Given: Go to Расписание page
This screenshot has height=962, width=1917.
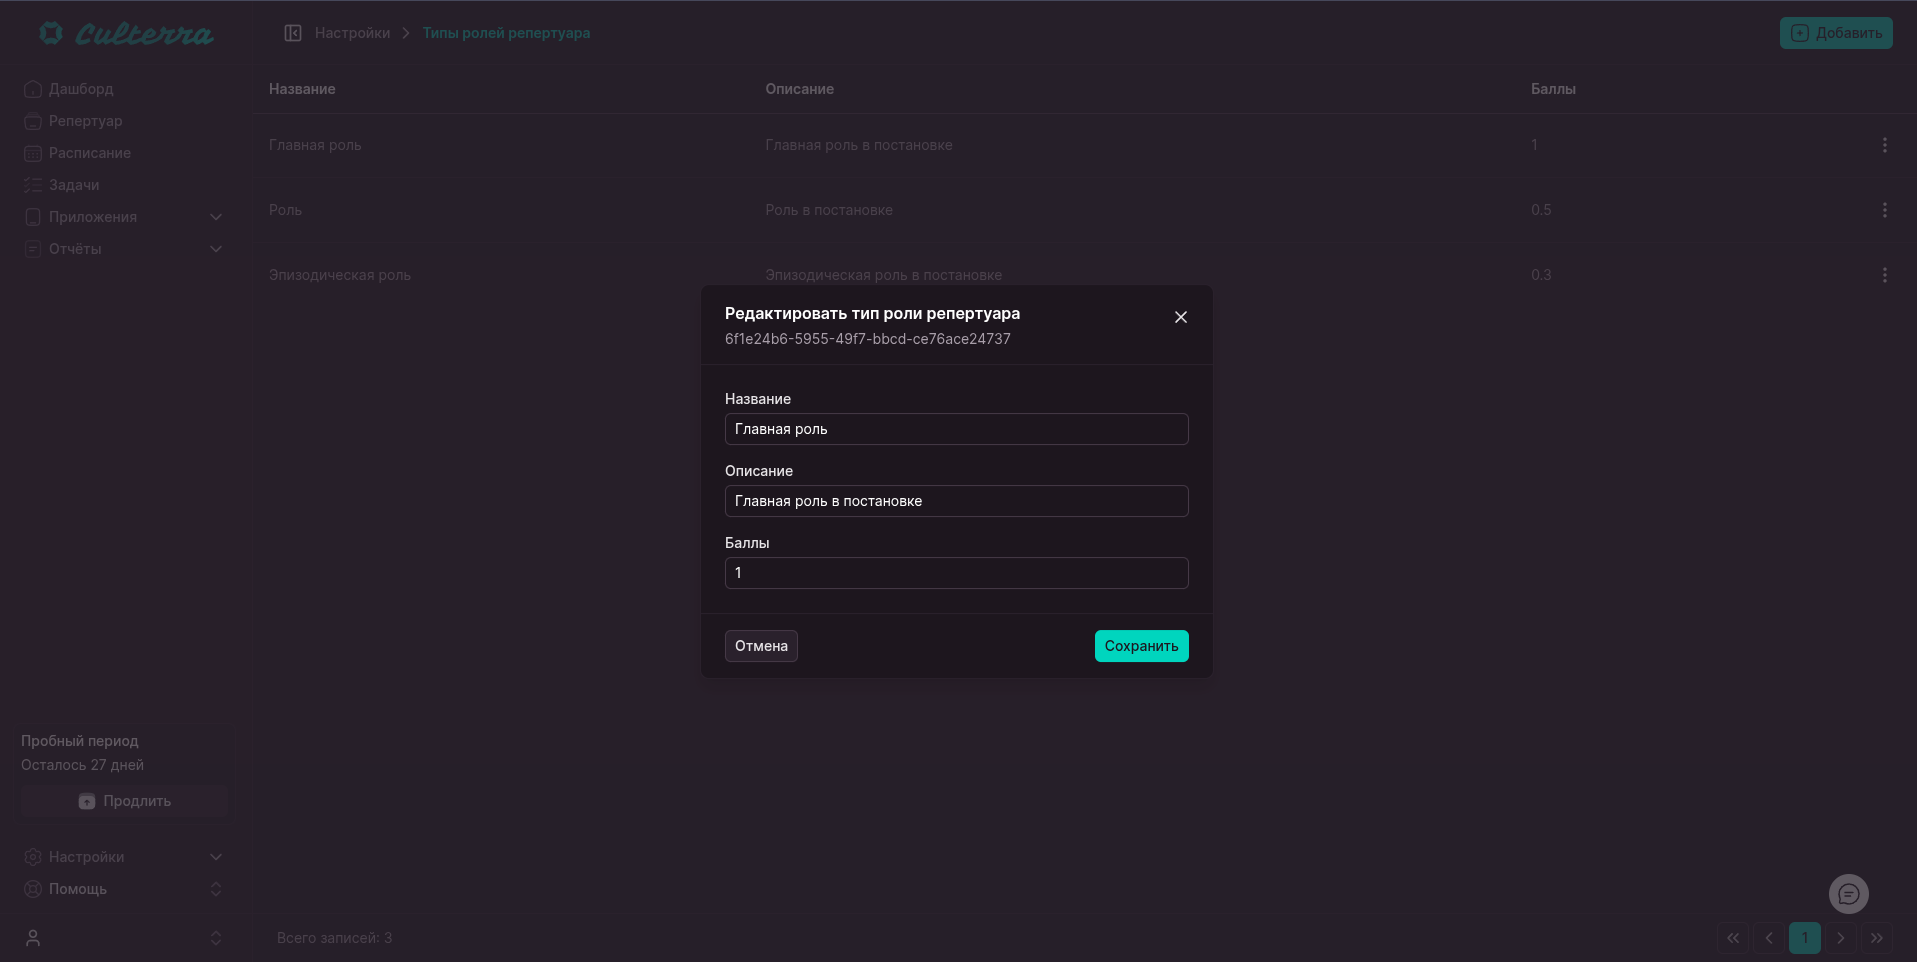Looking at the screenshot, I should (89, 153).
